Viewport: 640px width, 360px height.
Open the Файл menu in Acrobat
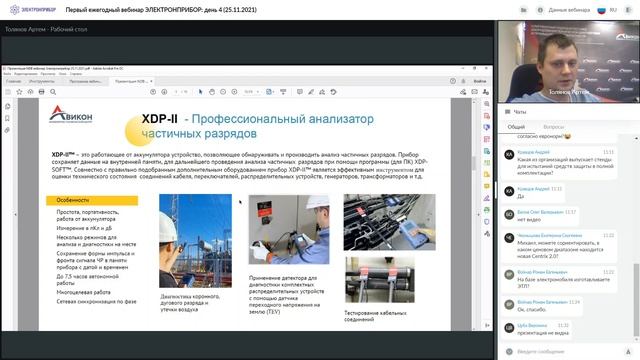point(7,74)
